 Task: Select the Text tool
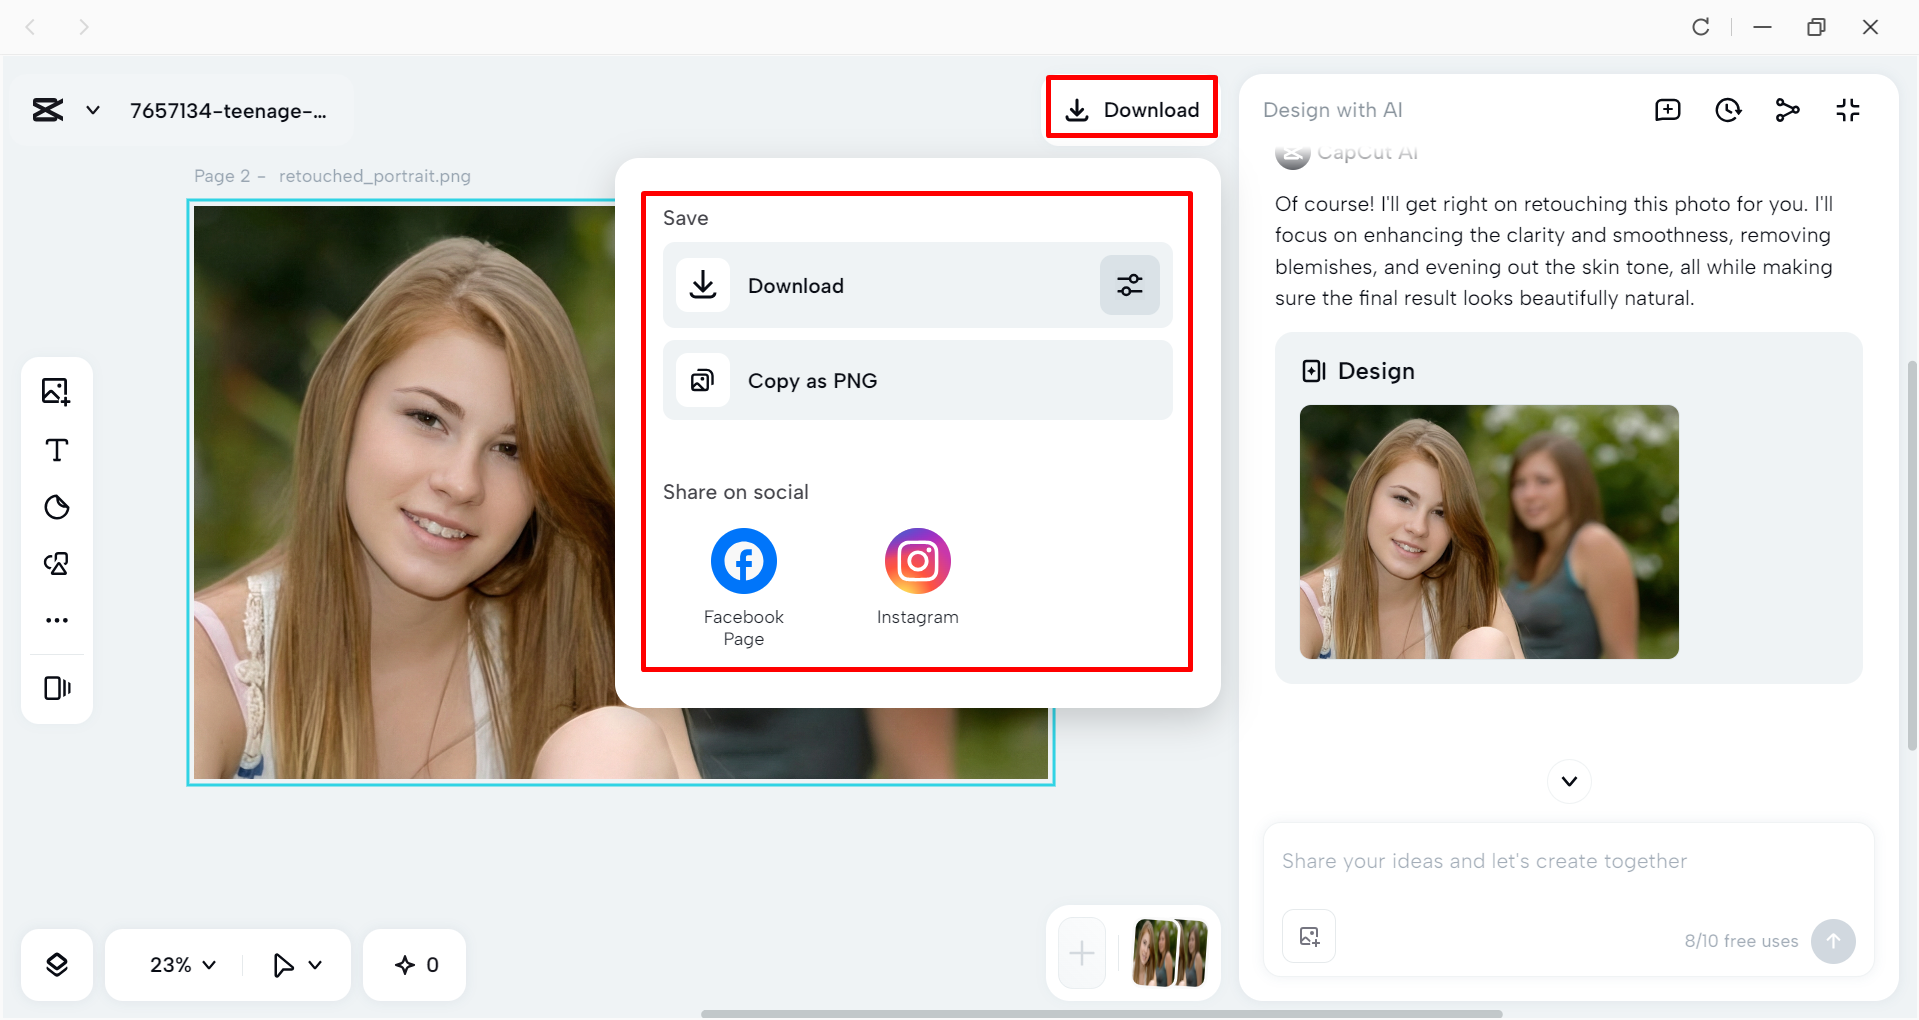coord(57,450)
